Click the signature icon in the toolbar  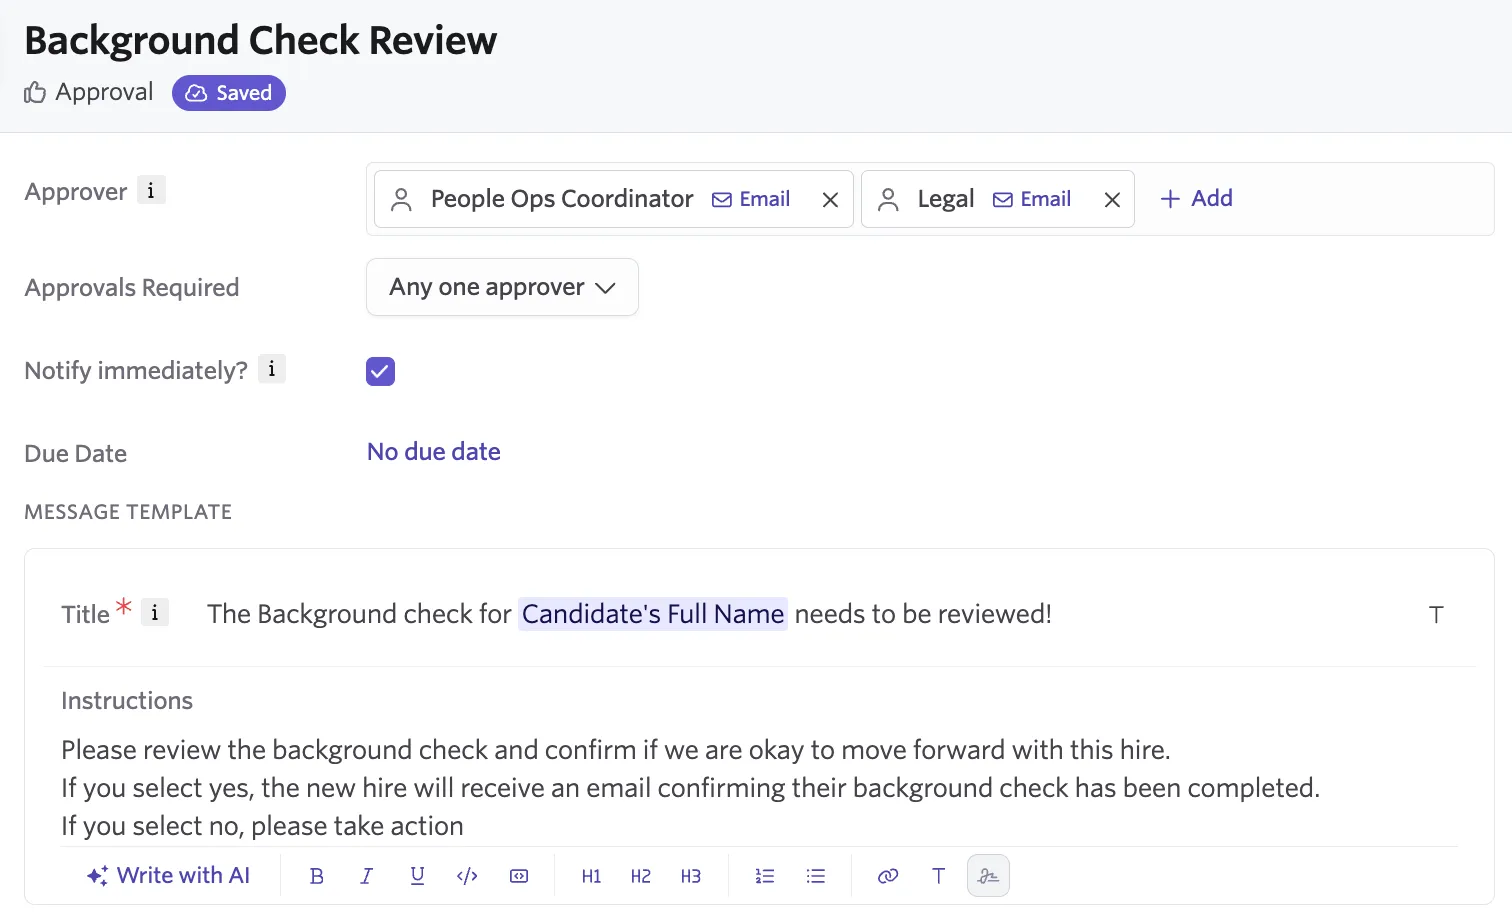989,876
